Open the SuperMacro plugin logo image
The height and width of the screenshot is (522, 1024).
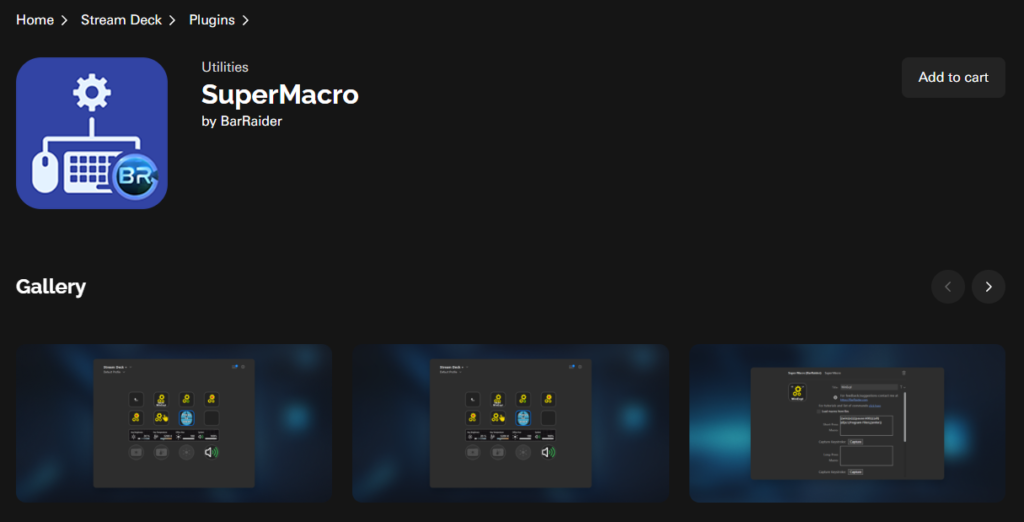pyautogui.click(x=91, y=133)
